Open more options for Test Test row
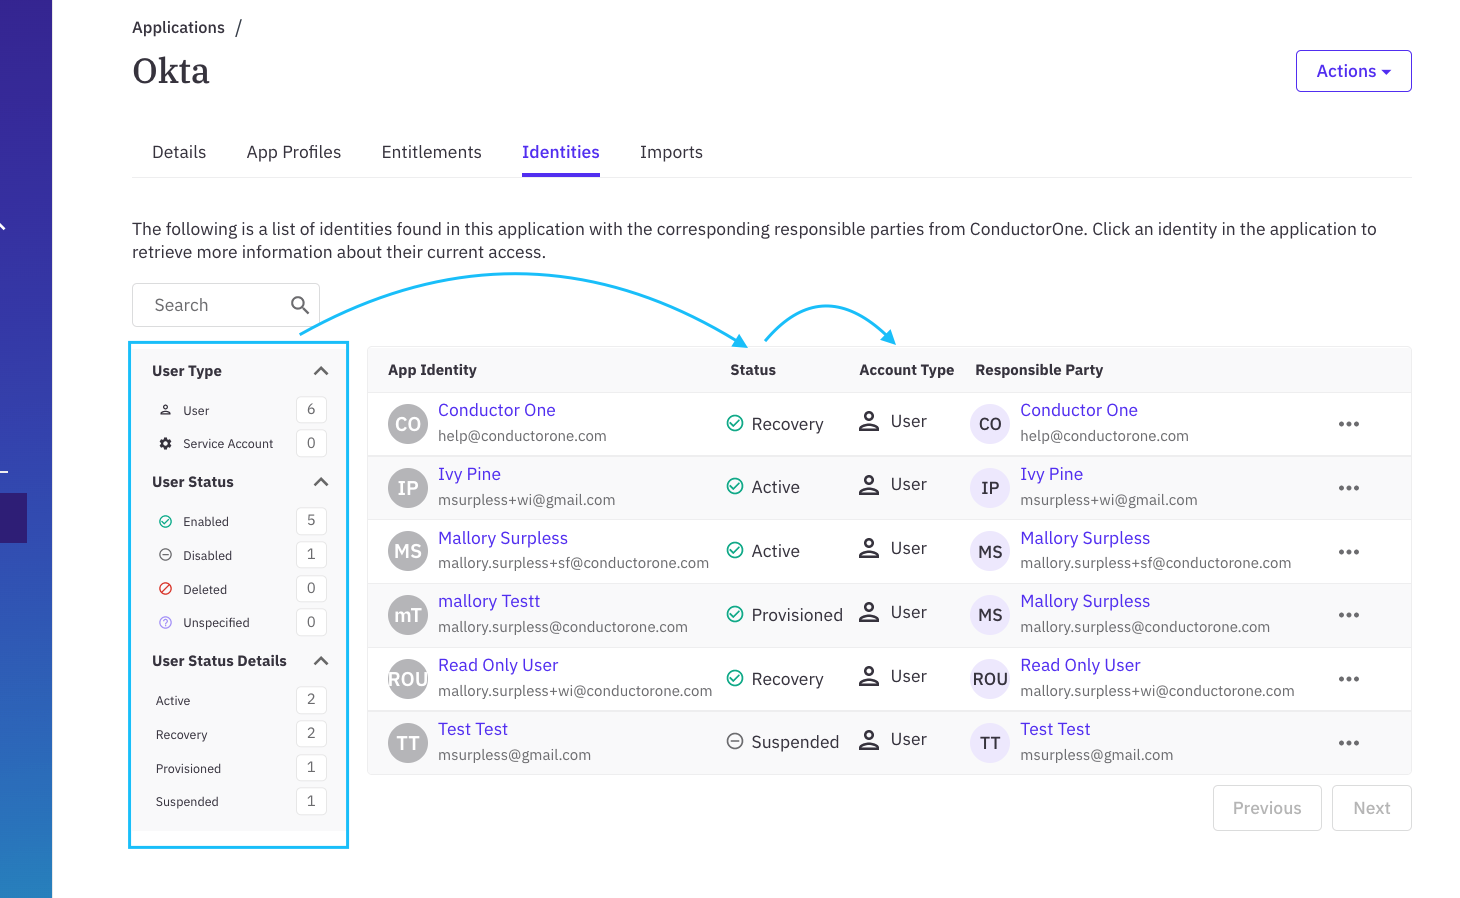The height and width of the screenshot is (898, 1460). coord(1349,743)
